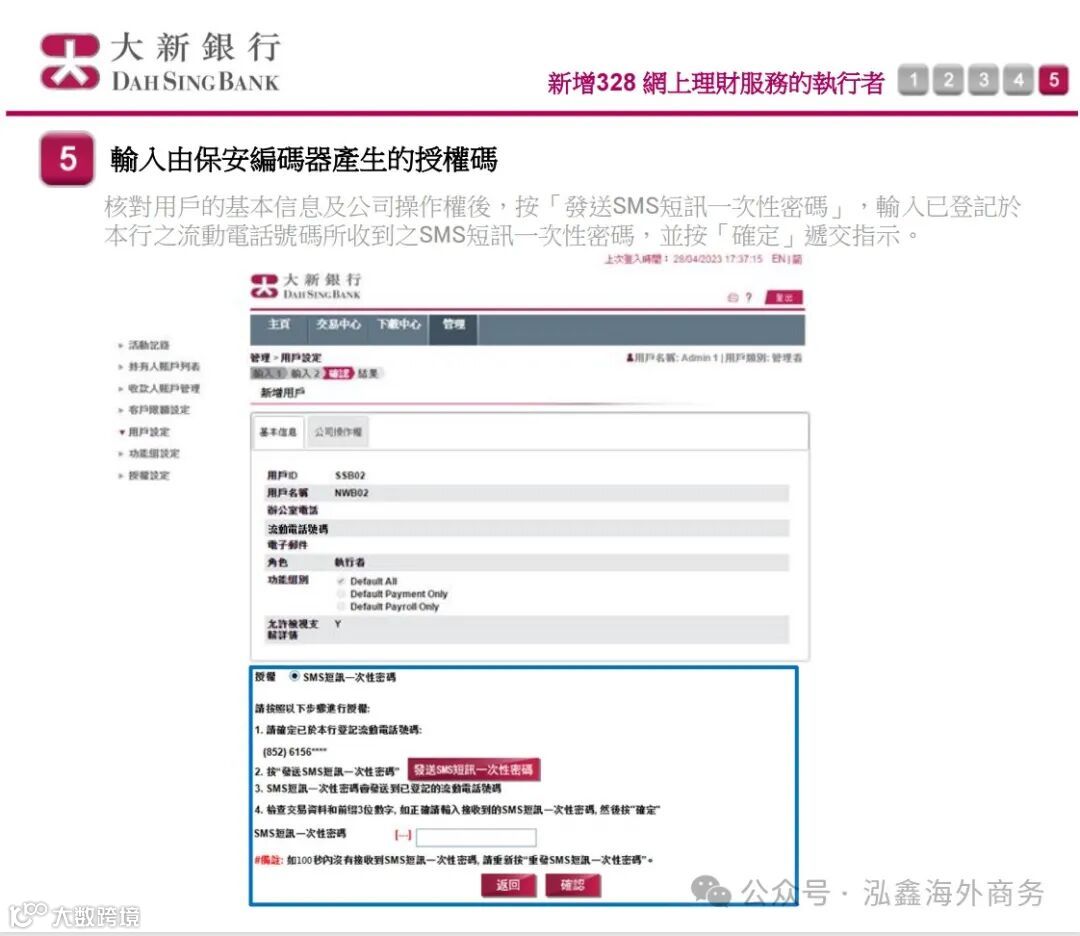Click the 返回 button
This screenshot has height=936, width=1080.
coord(508,885)
